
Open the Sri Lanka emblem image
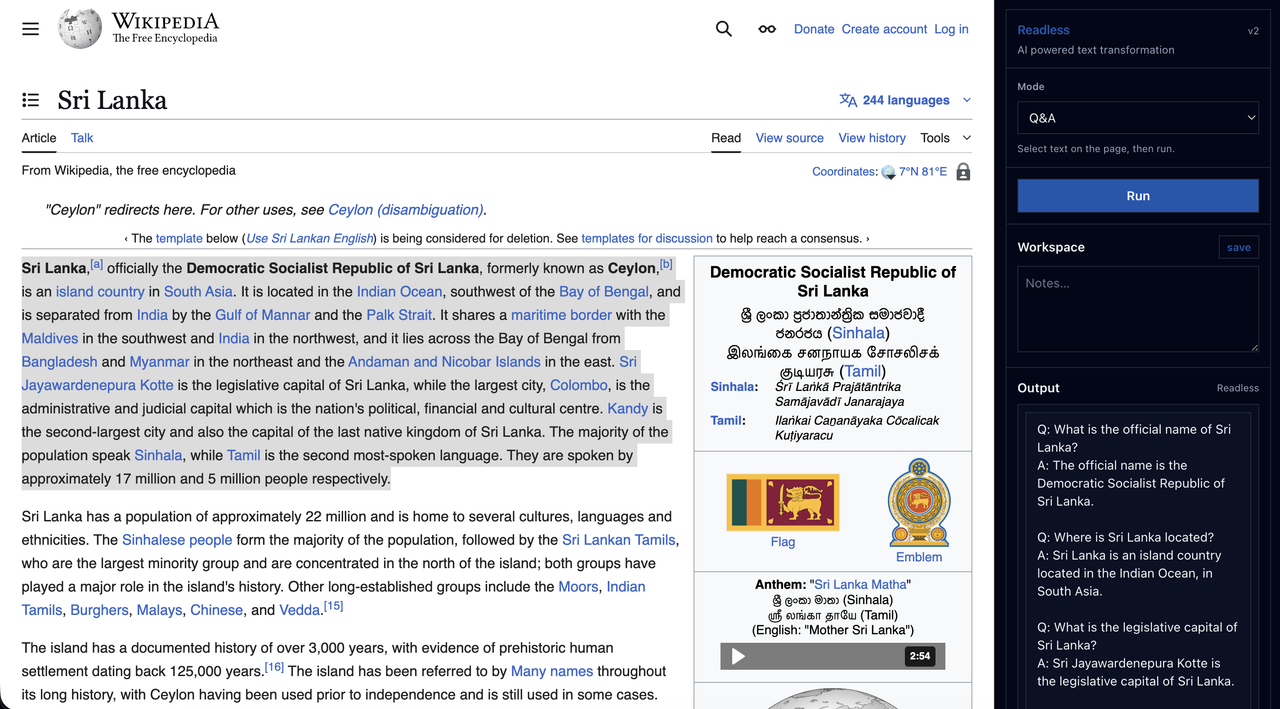[919, 502]
